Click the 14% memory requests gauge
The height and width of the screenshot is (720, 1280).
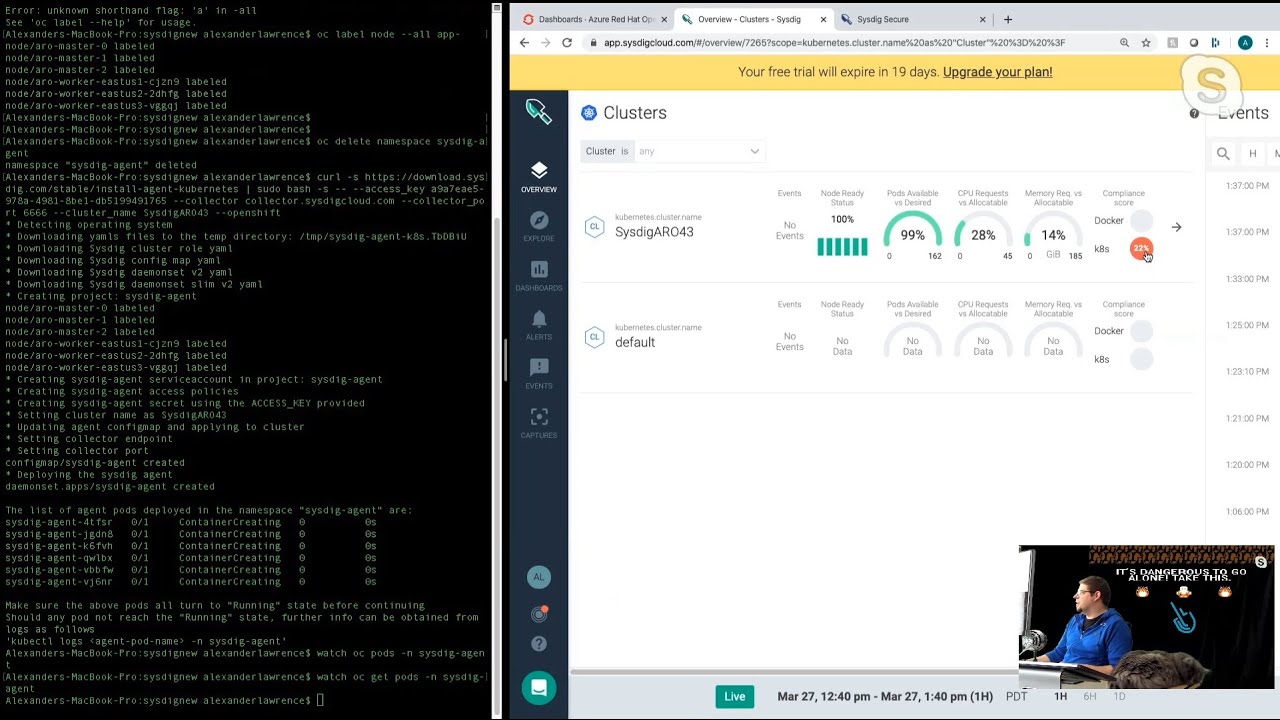1053,235
